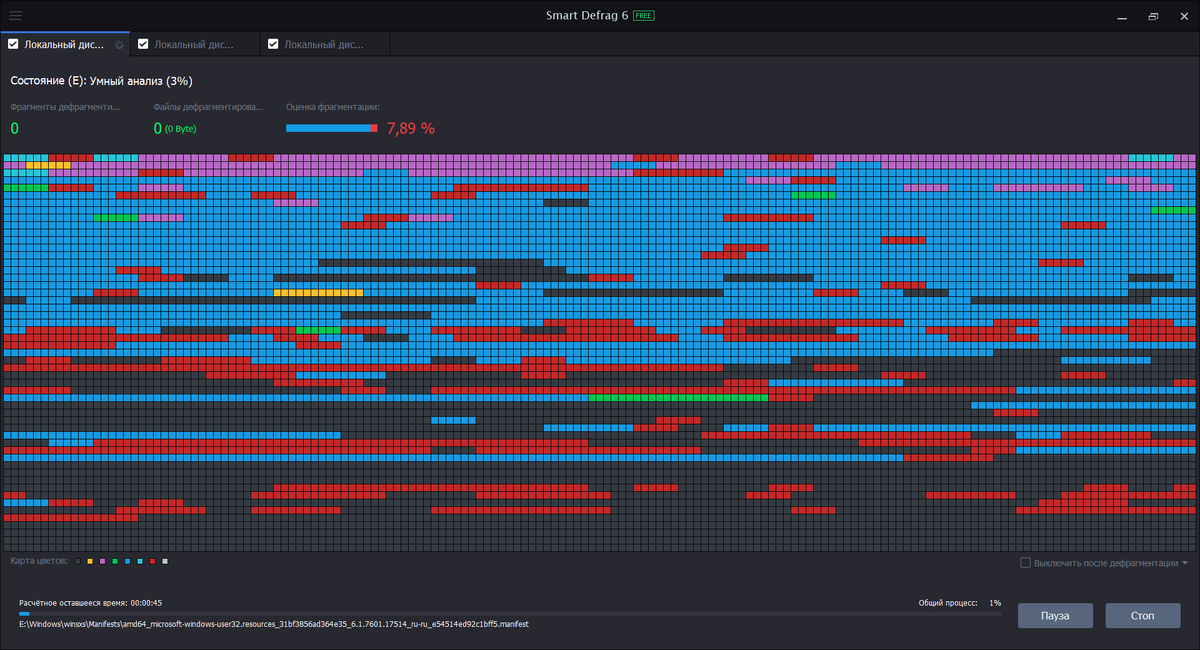Open settings gear on the active disk tab

(119, 44)
